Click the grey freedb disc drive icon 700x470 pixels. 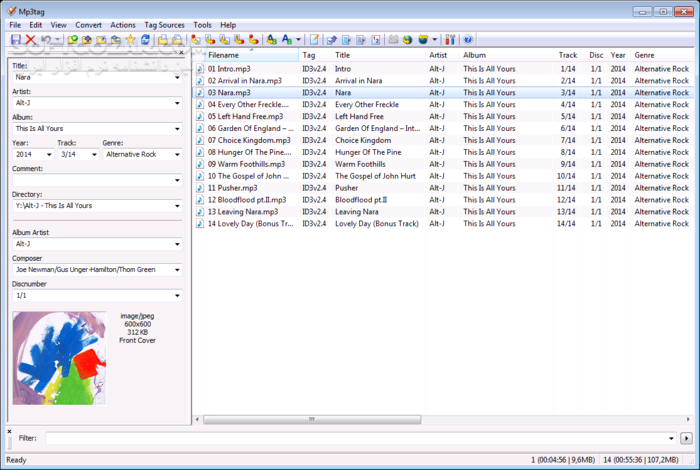point(393,40)
